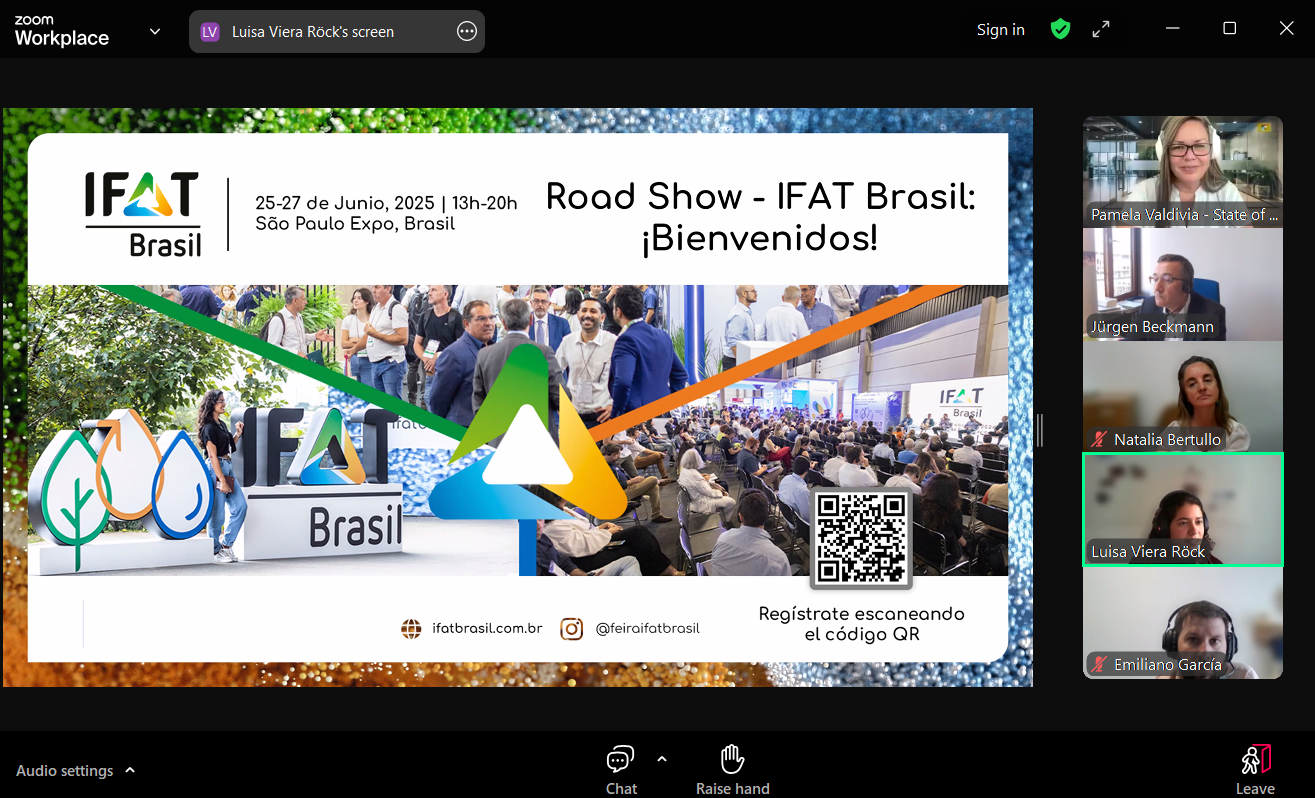The height and width of the screenshot is (798, 1315).
Task: Click the Zoom Workplace logo
Action: click(62, 31)
